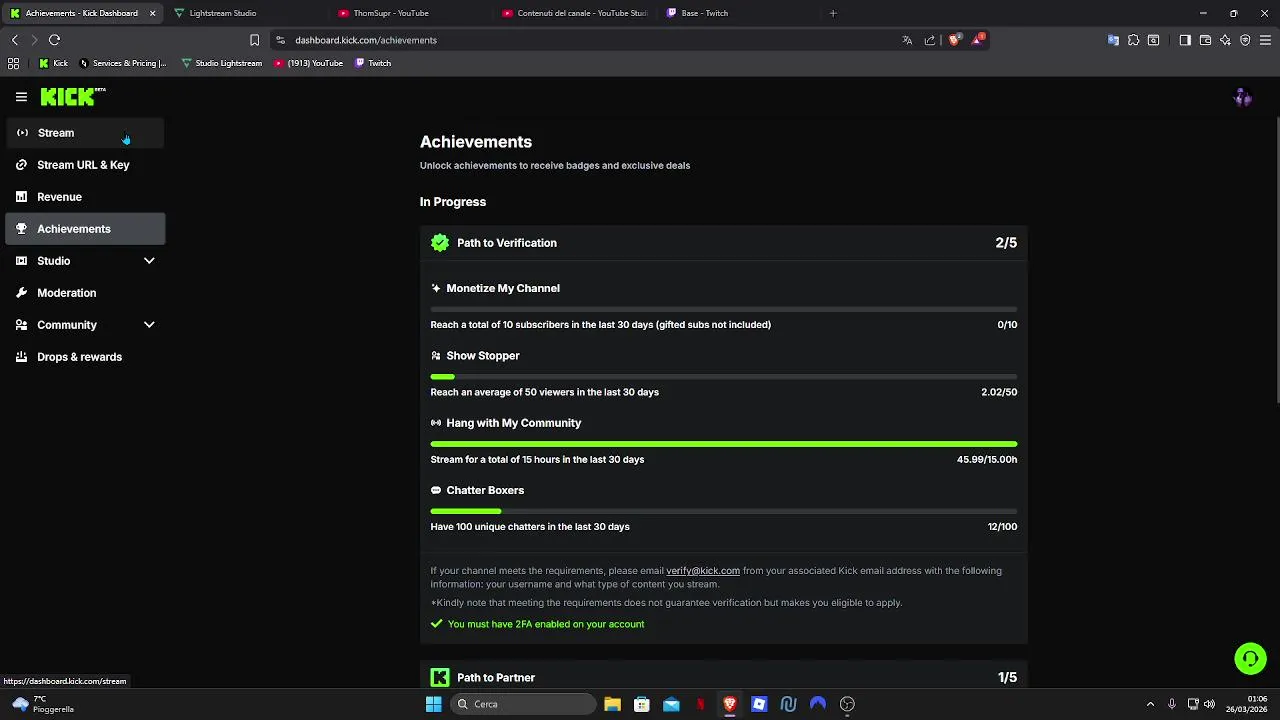The width and height of the screenshot is (1280, 720).
Task: Toggle the browser sidebar panel
Action: tap(1185, 40)
